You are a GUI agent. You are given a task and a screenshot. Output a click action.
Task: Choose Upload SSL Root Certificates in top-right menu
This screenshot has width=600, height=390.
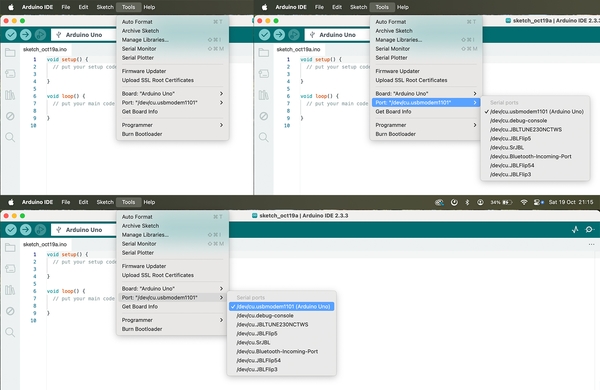[426, 80]
